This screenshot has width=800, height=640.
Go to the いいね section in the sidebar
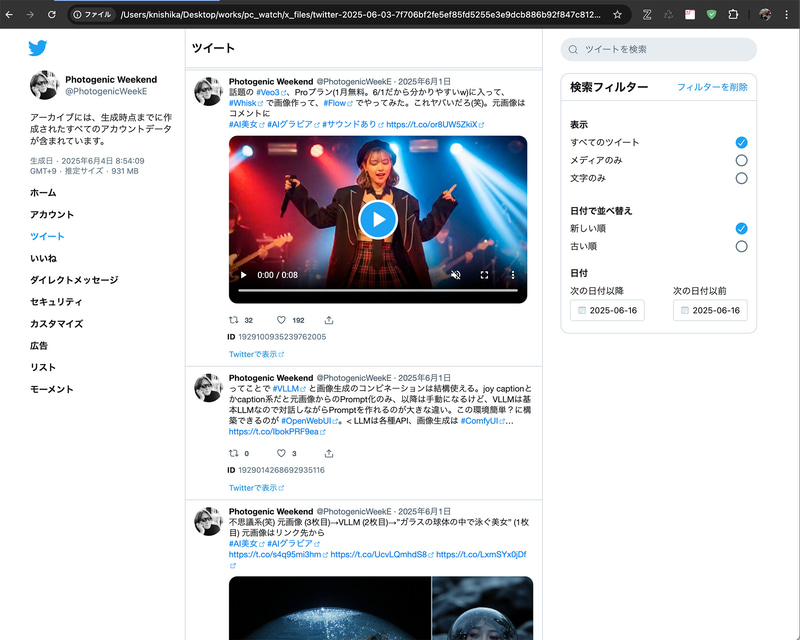tap(42, 258)
